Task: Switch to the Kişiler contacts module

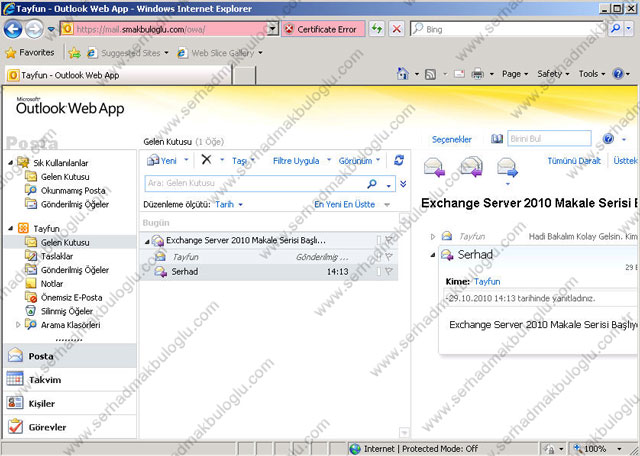Action: 70,403
